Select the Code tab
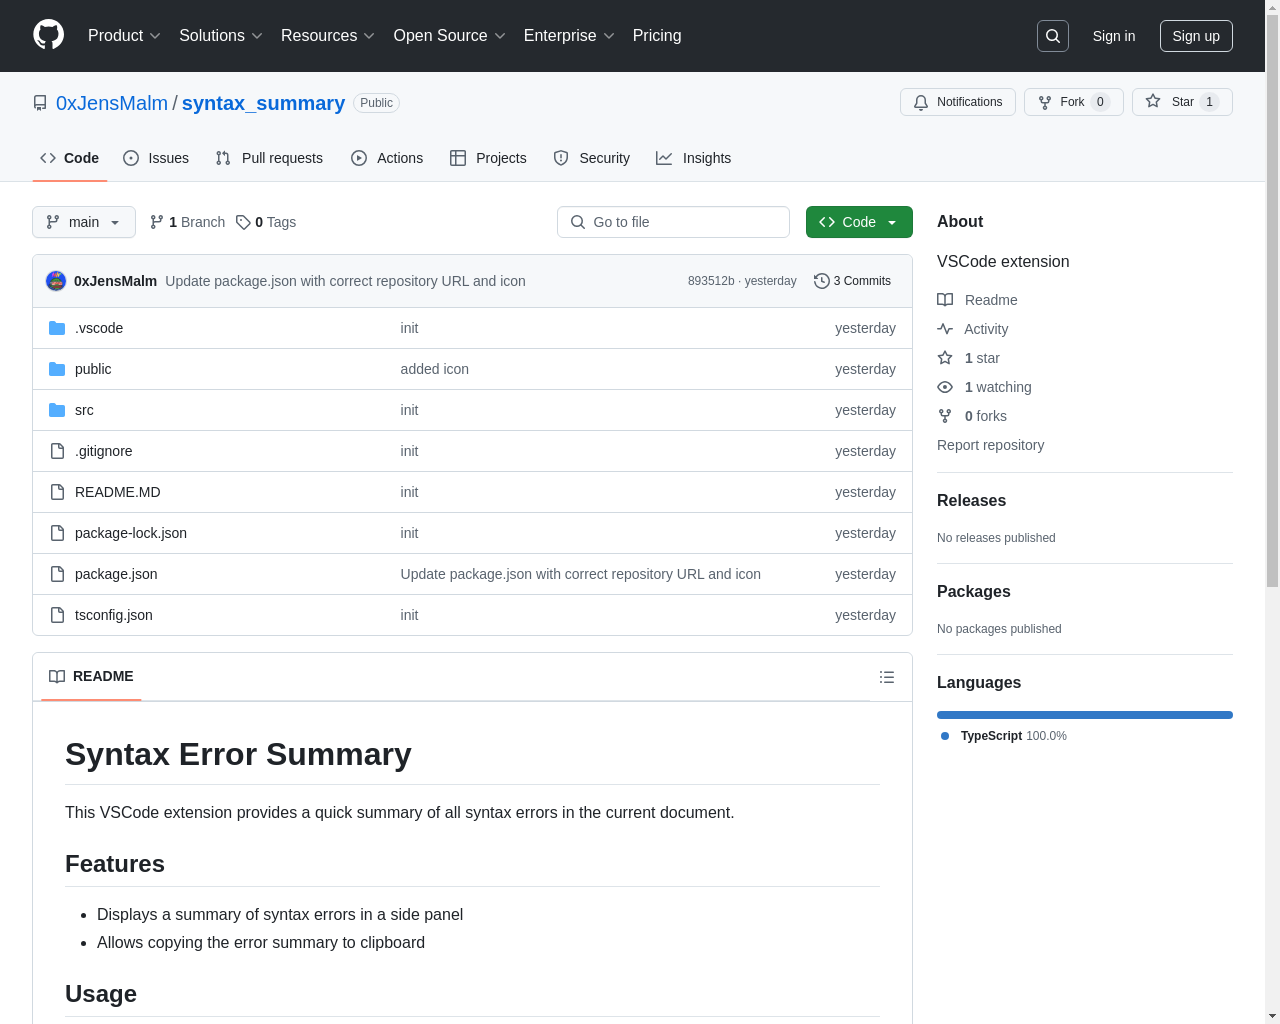Screen dimensions: 1280x1024 (x=70, y=158)
